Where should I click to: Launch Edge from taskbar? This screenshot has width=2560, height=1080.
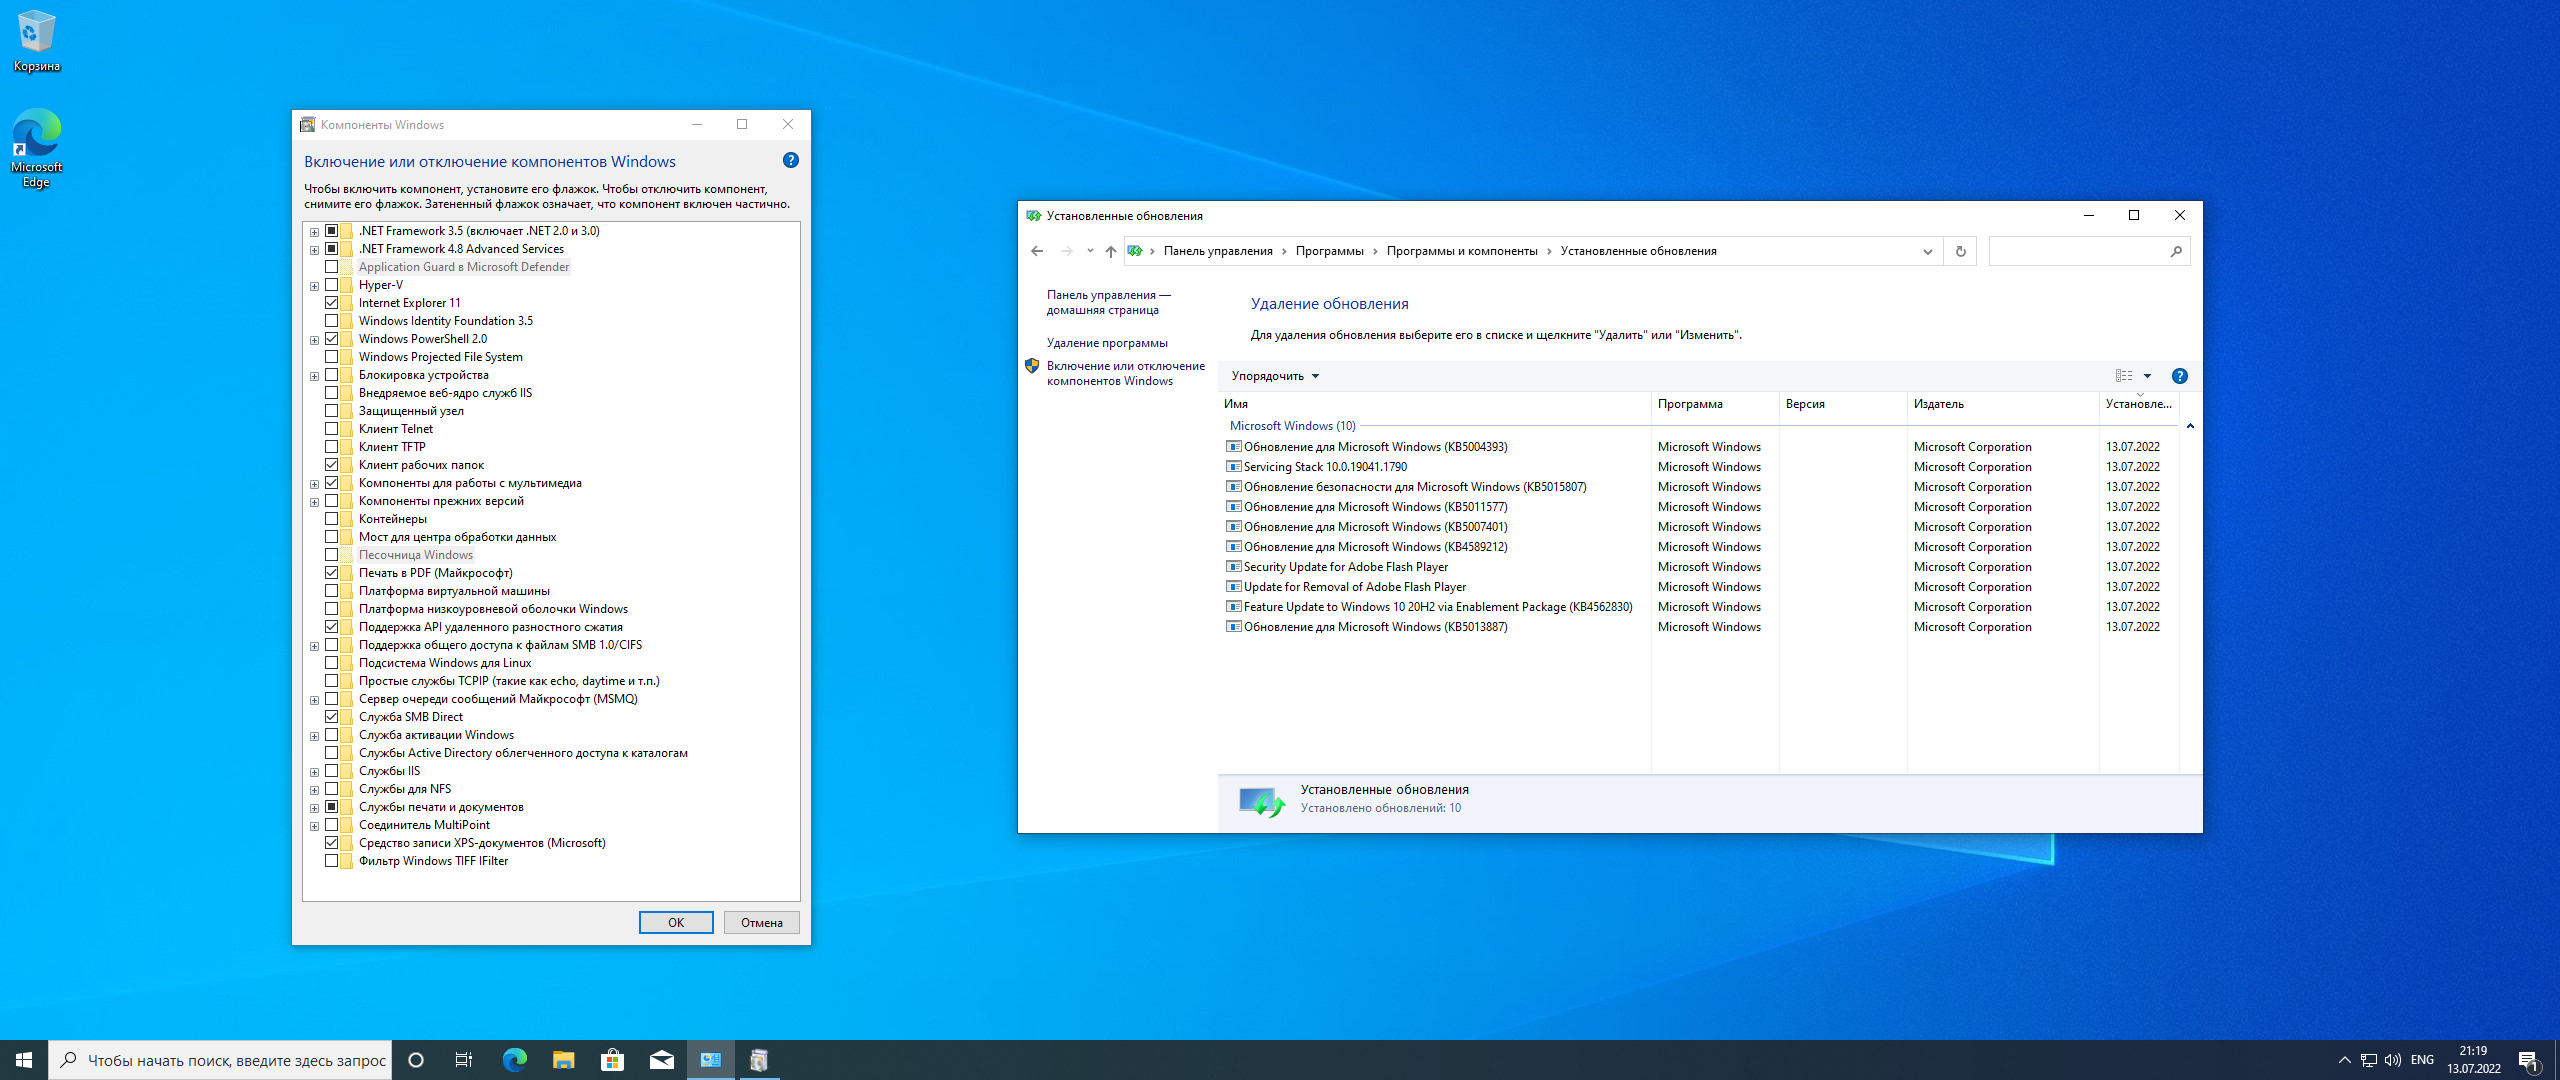tap(514, 1060)
